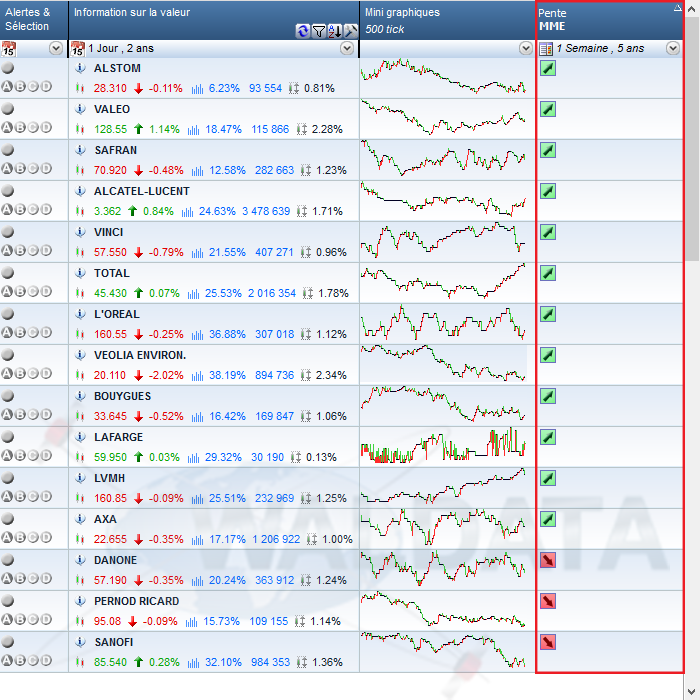The height and width of the screenshot is (700, 700).
Task: Click the AXA volume 1 206 922
Action: [x=276, y=539]
